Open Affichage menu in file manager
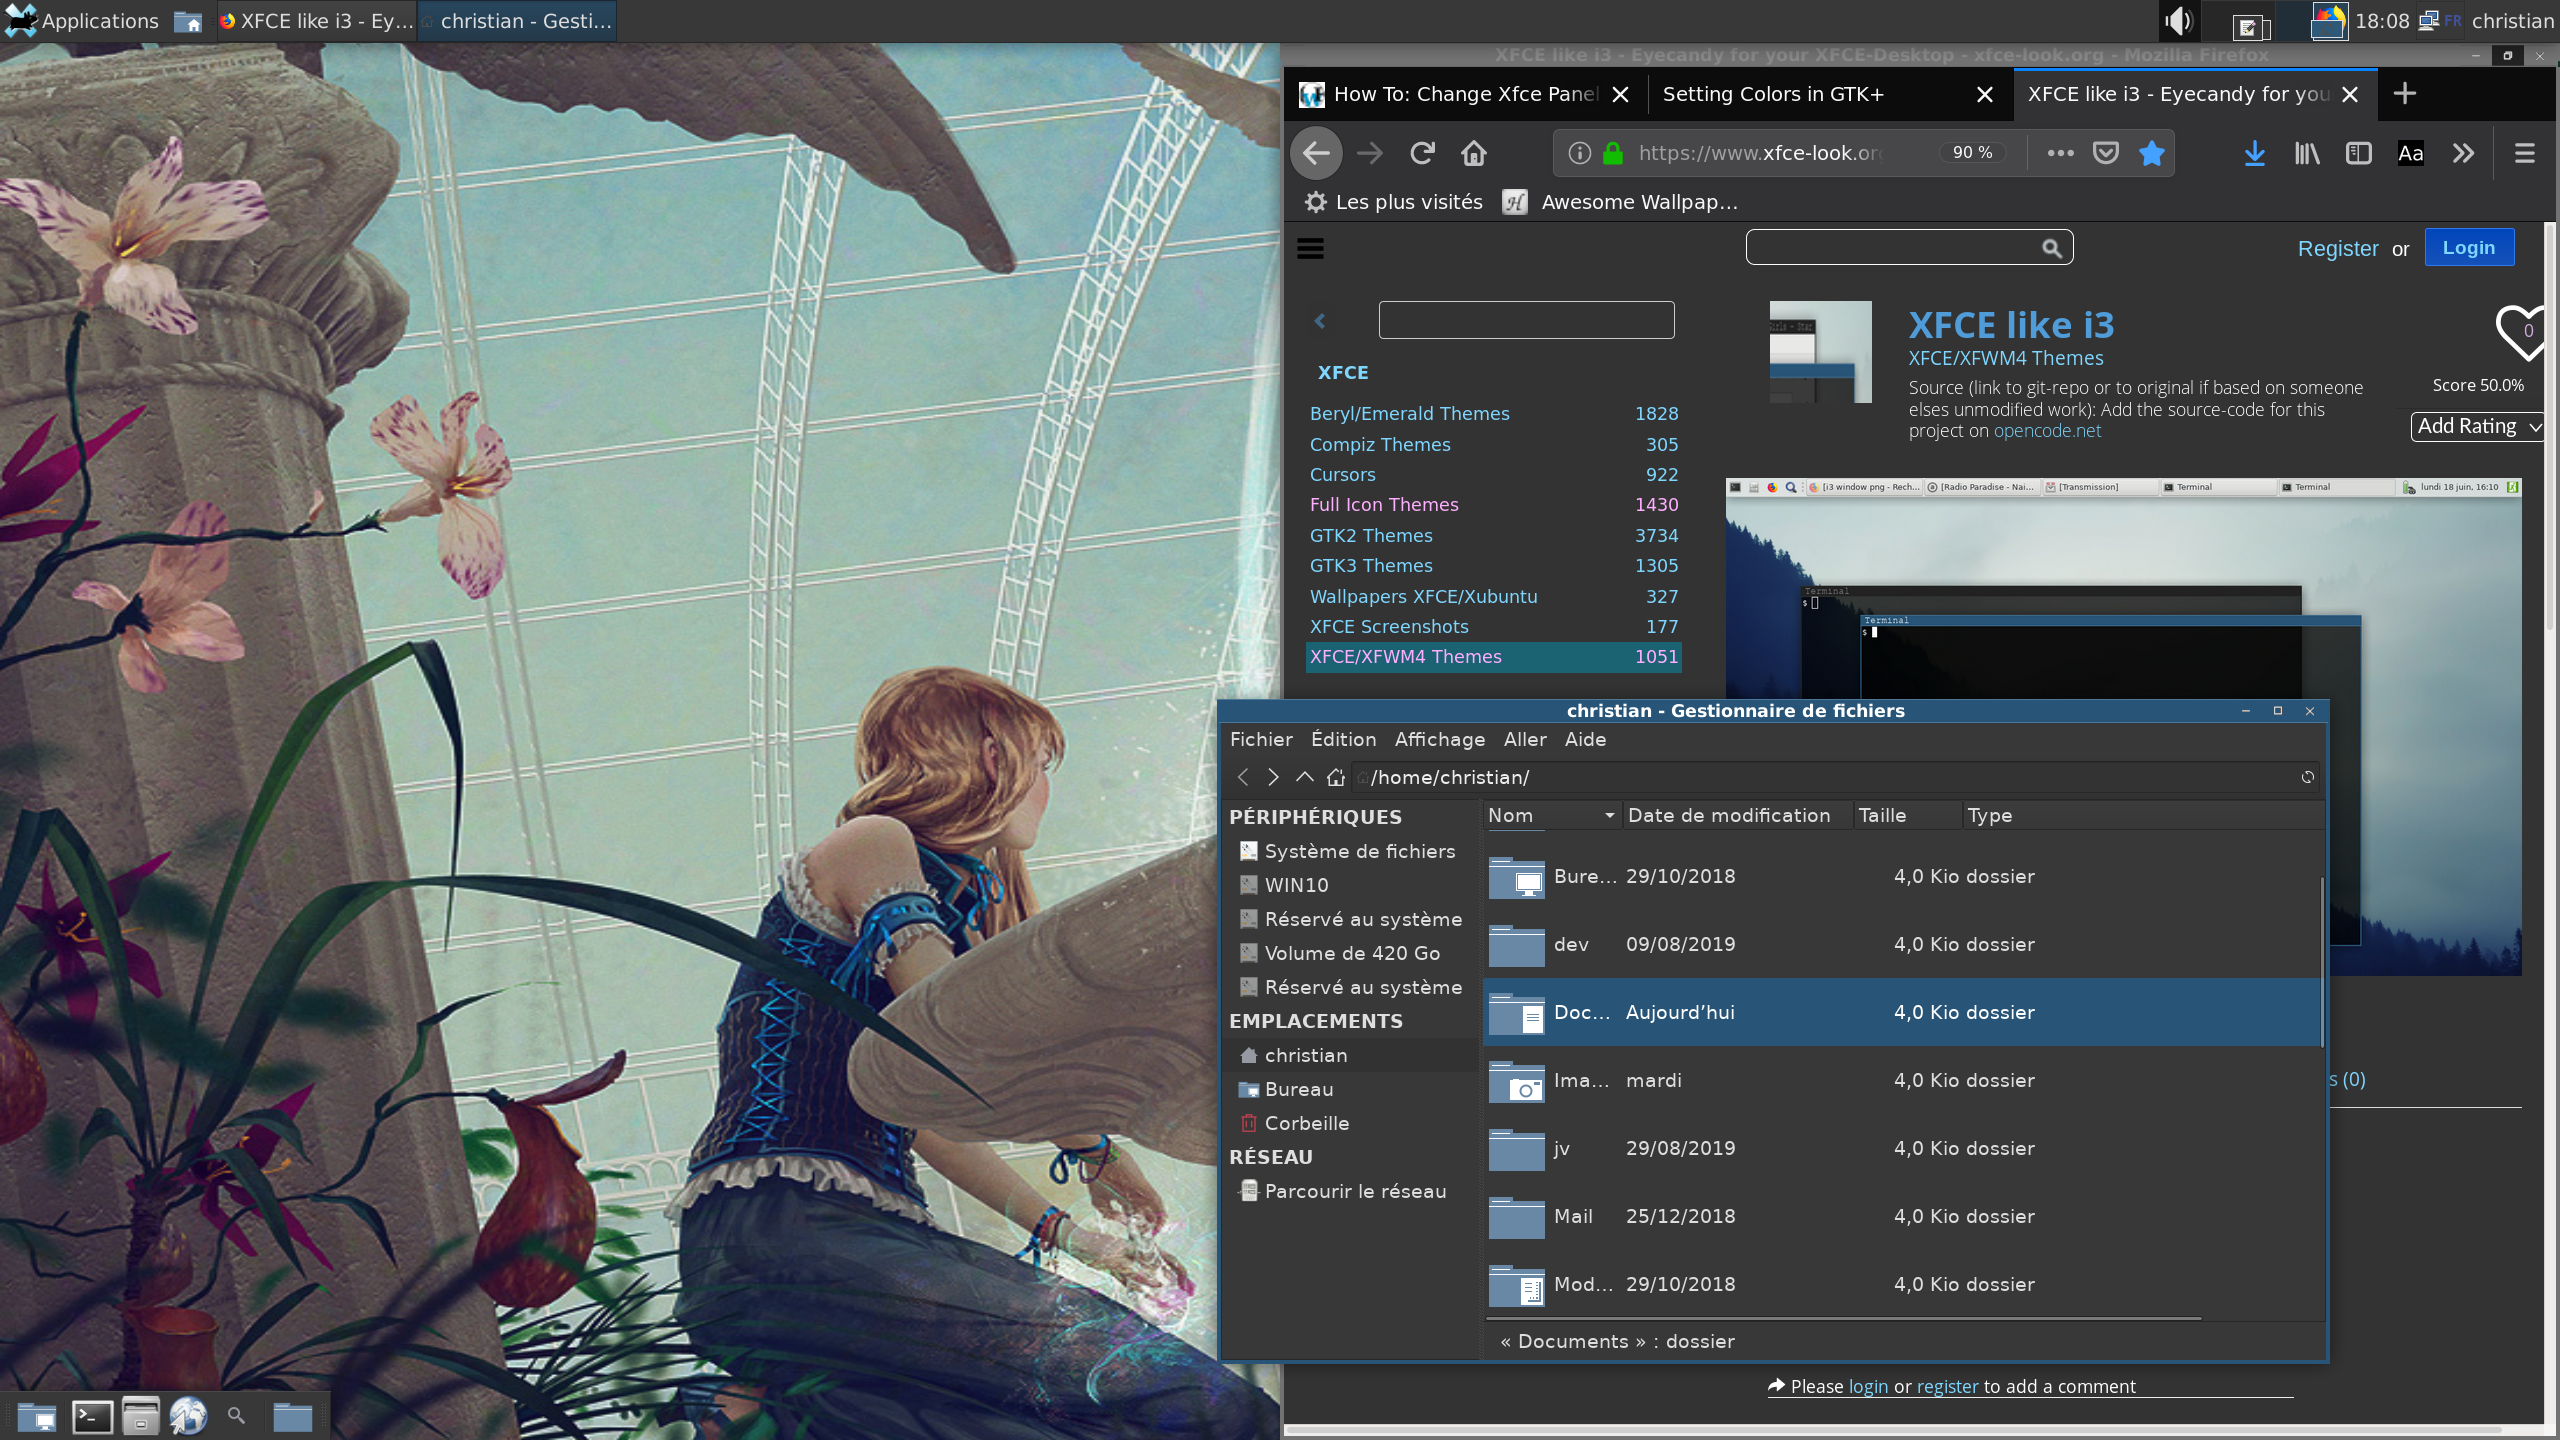The image size is (2560, 1440). (x=1440, y=739)
